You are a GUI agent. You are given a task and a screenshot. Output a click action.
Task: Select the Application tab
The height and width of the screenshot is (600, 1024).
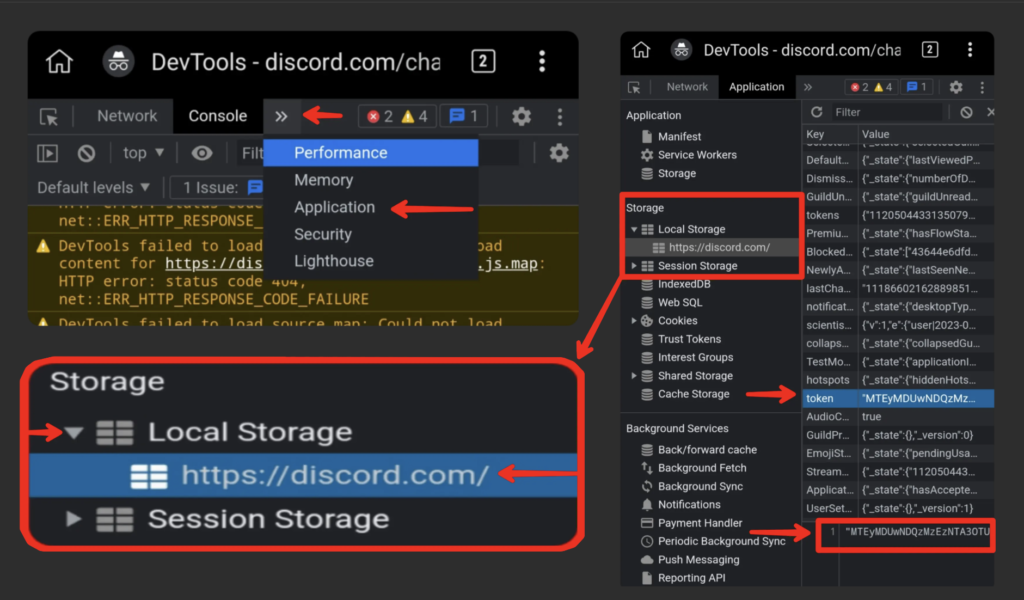756,87
